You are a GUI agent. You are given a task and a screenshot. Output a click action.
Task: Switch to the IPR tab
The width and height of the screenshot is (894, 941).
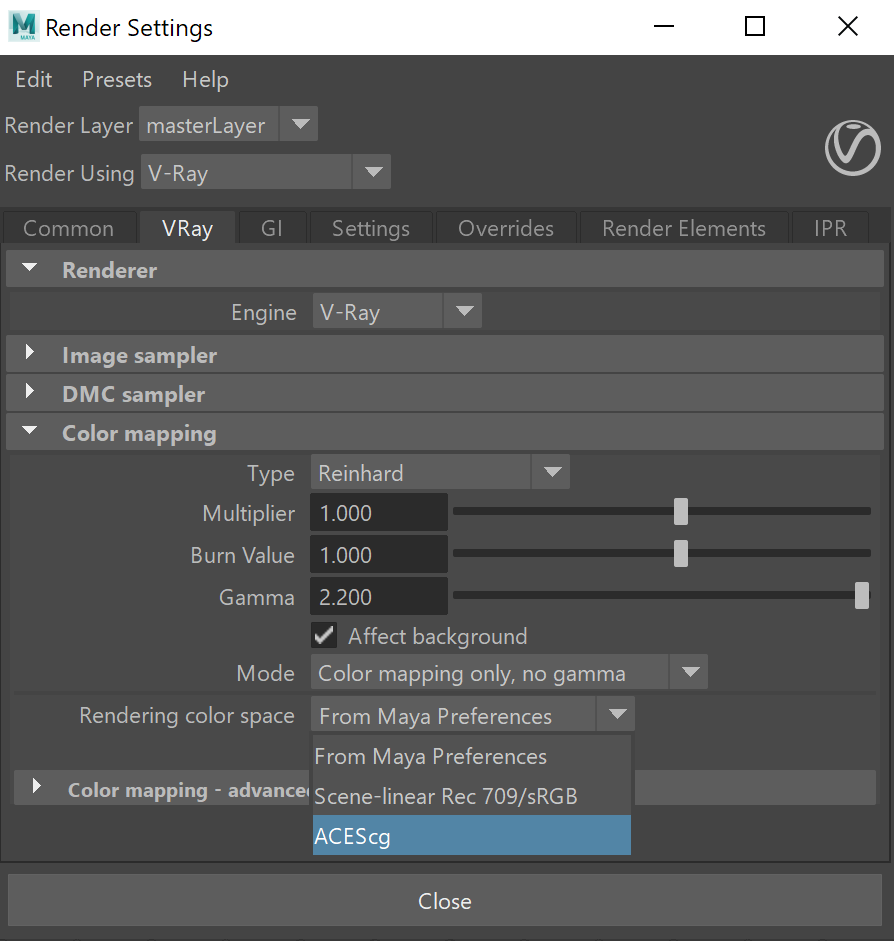point(830,228)
